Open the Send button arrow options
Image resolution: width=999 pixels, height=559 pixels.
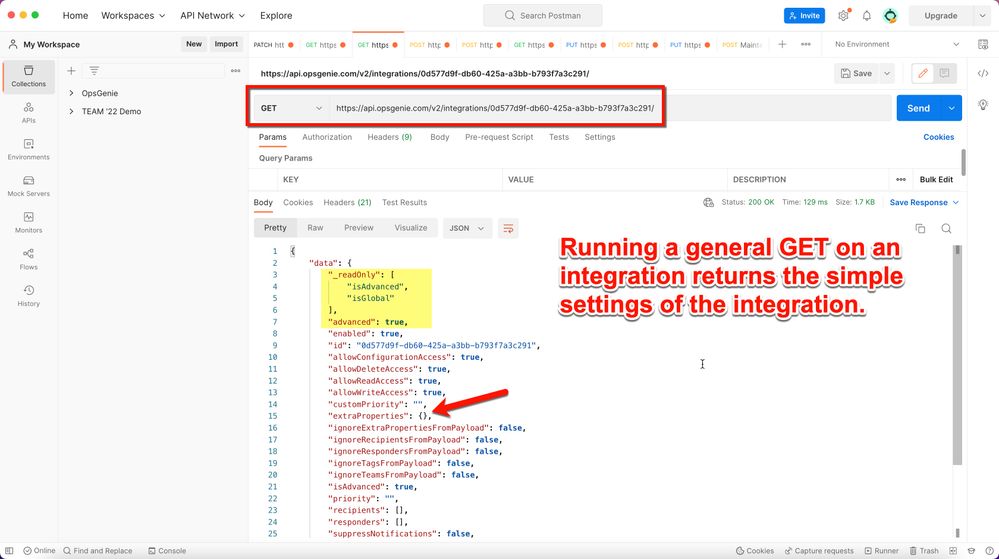pos(951,108)
